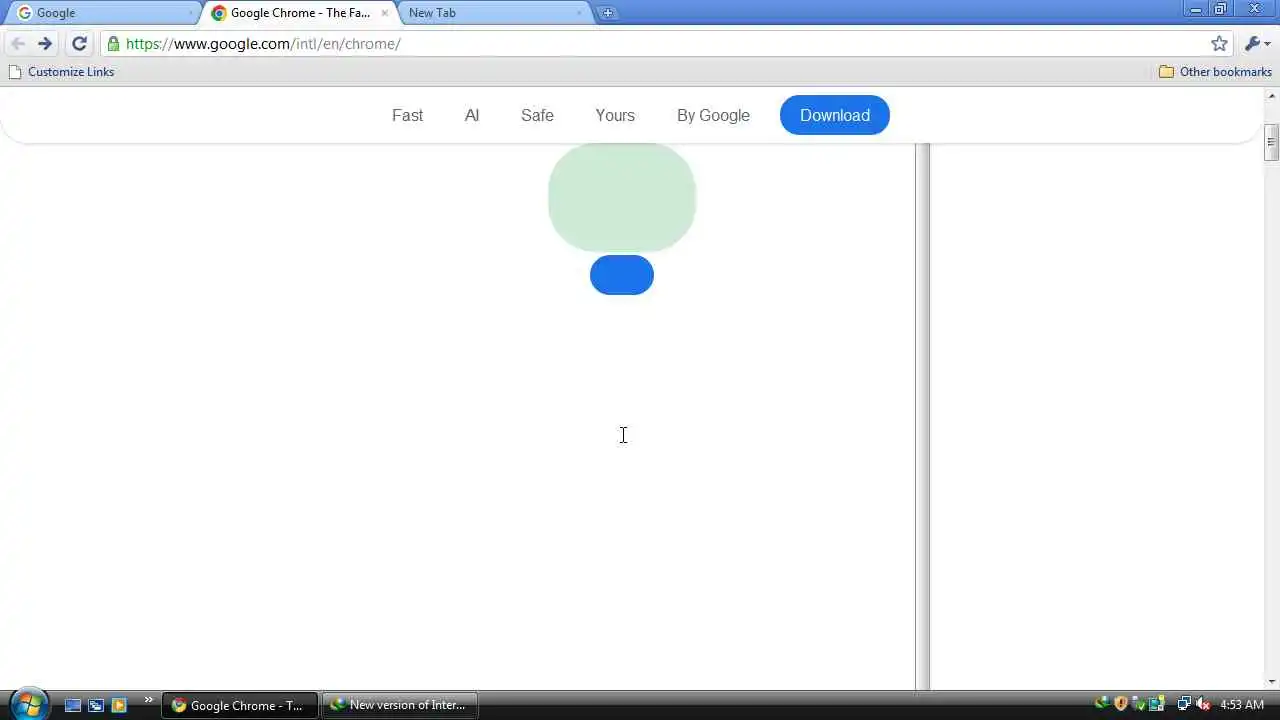Click the blue Download button
This screenshot has width=1280, height=720.
pyautogui.click(x=835, y=115)
